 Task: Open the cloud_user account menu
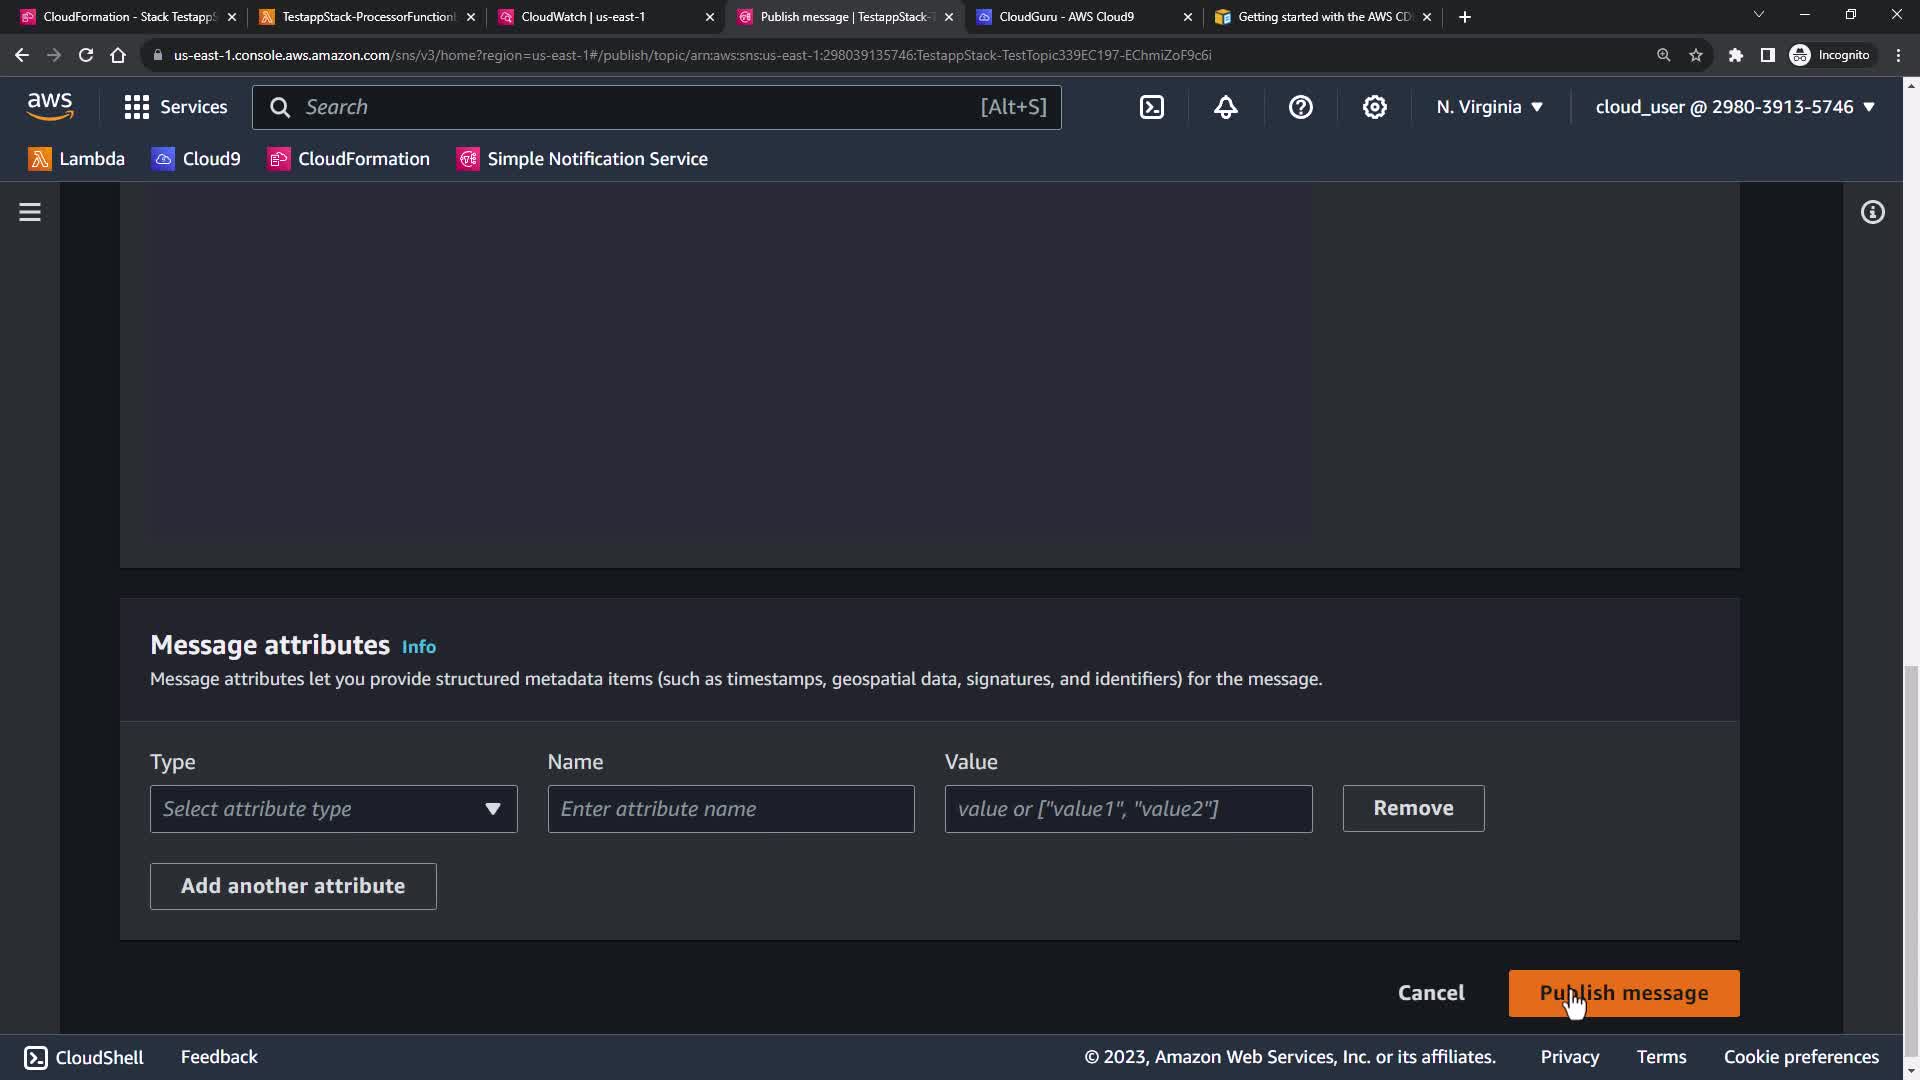coord(1734,107)
